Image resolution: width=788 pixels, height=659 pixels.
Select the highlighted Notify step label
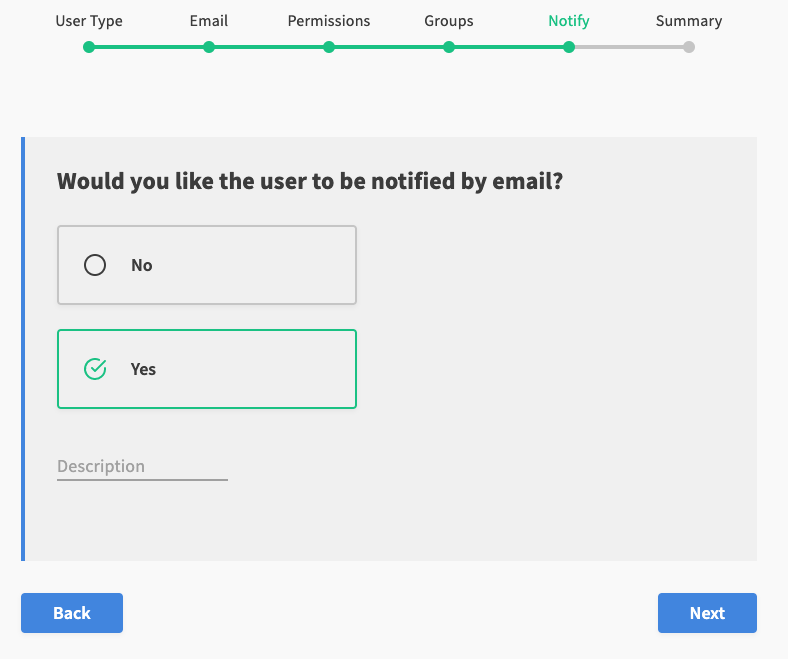point(569,21)
